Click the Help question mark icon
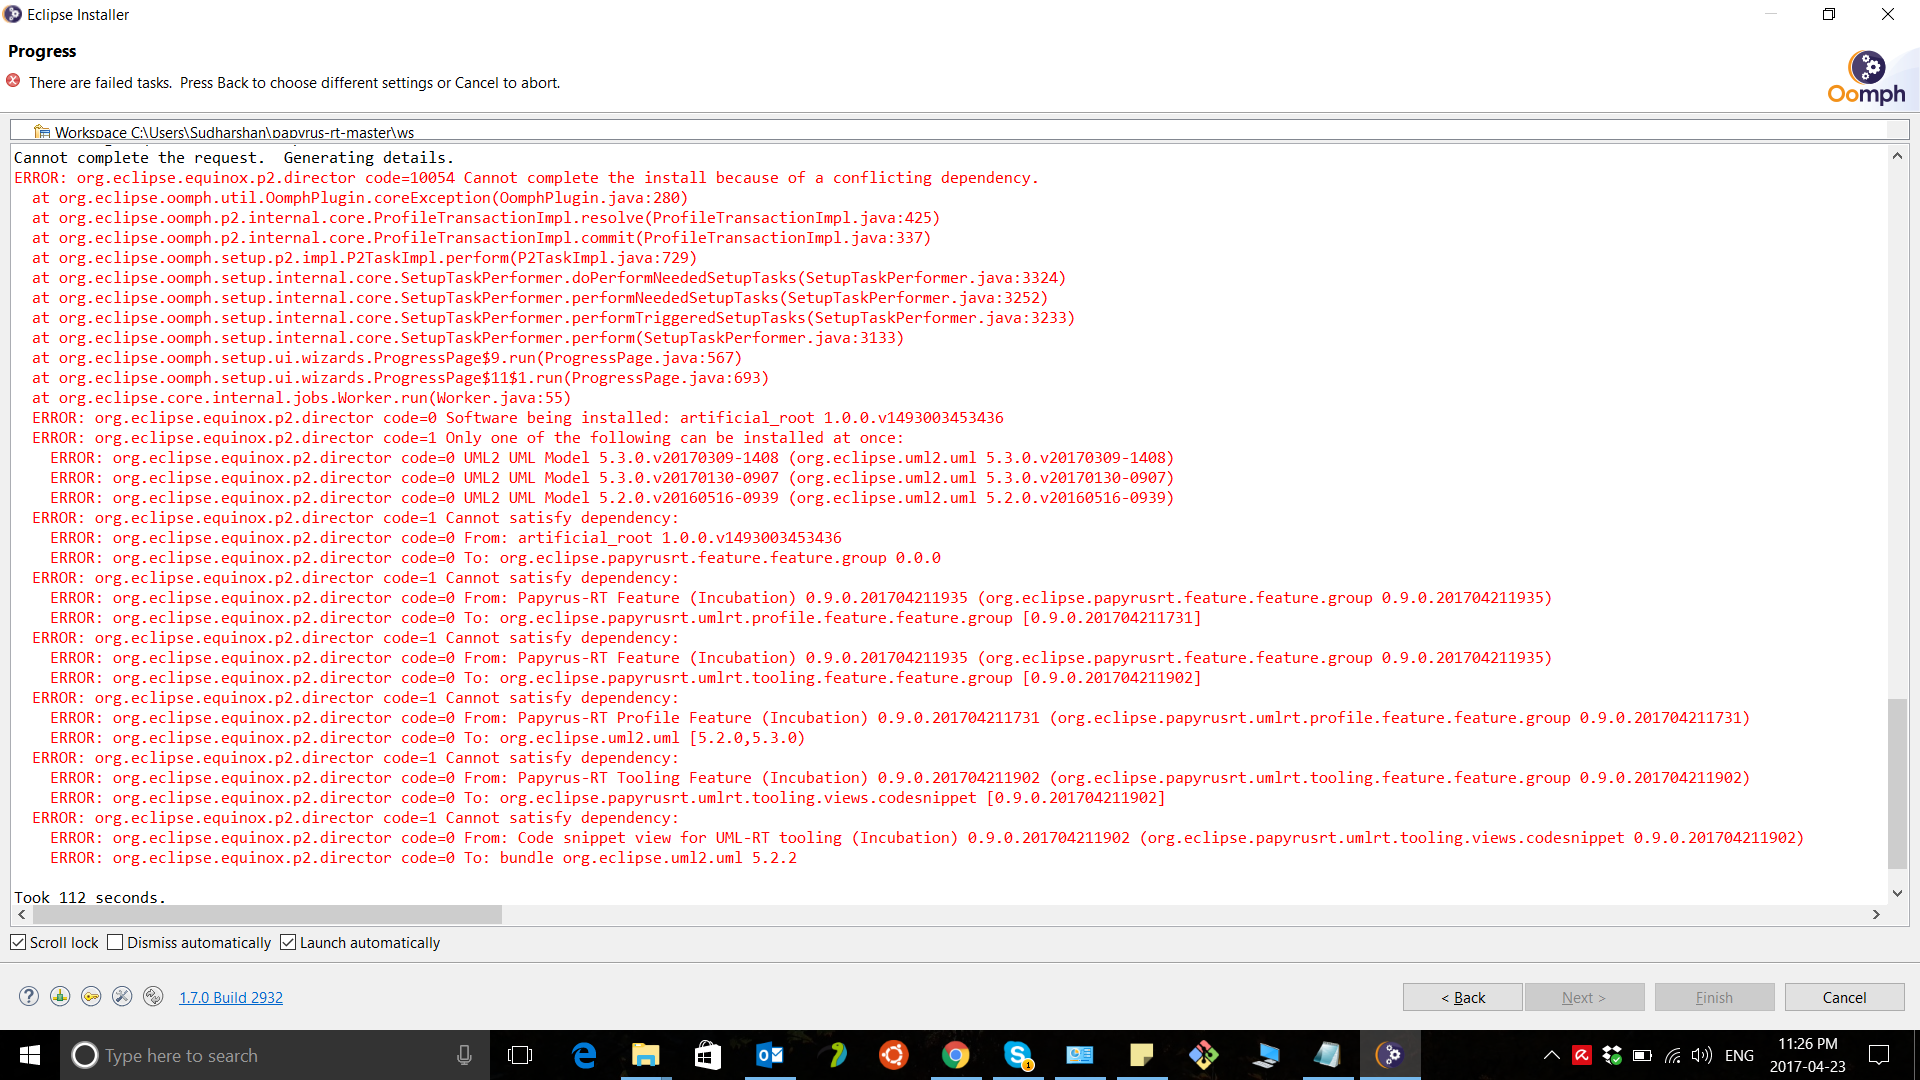This screenshot has height=1080, width=1920. click(x=29, y=996)
